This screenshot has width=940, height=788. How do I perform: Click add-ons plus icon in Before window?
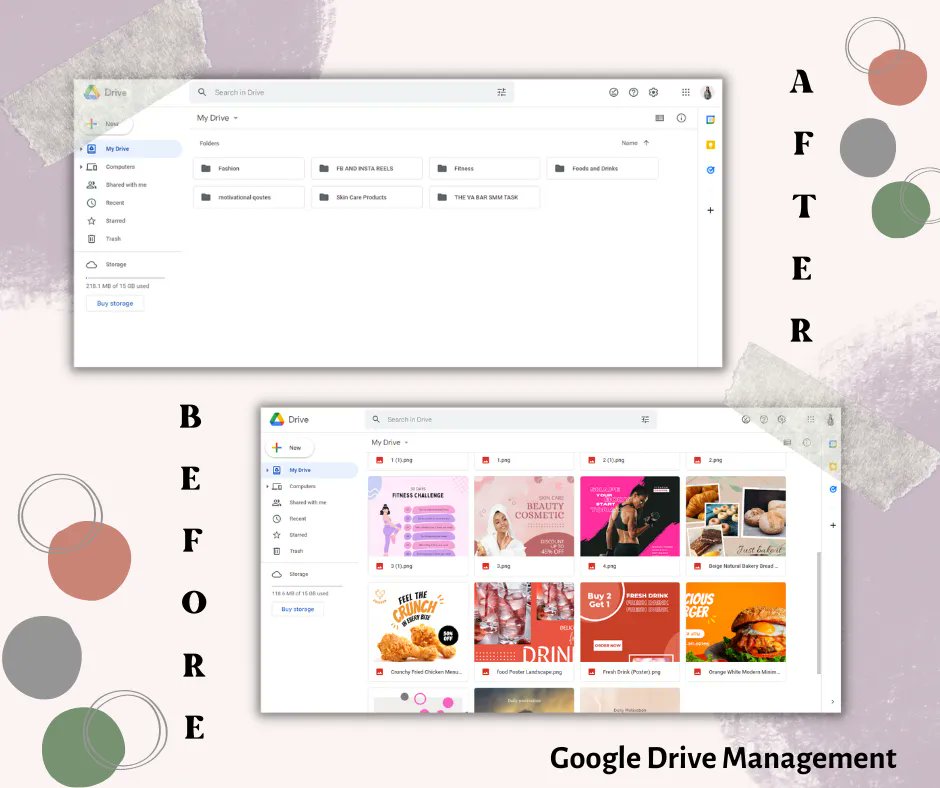[x=833, y=525]
